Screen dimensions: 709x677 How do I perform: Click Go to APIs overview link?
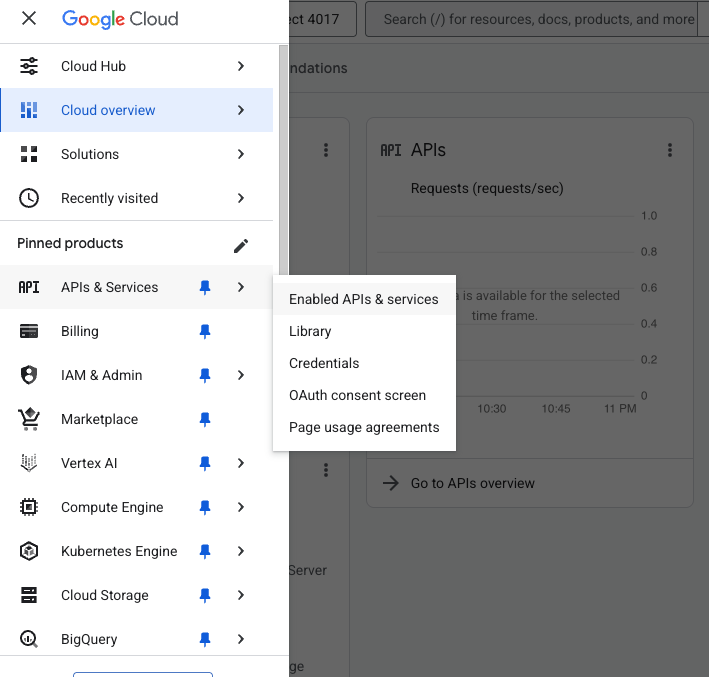point(473,483)
